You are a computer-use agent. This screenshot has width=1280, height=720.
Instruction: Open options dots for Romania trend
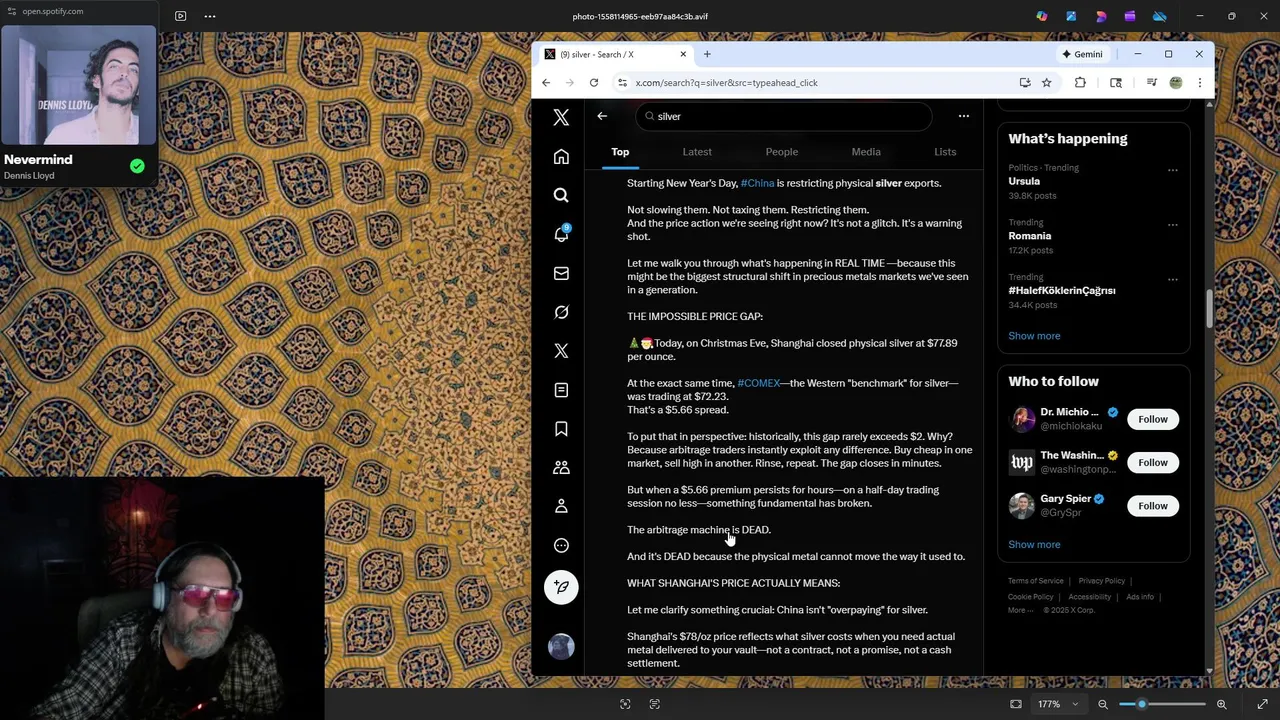tap(1172, 225)
